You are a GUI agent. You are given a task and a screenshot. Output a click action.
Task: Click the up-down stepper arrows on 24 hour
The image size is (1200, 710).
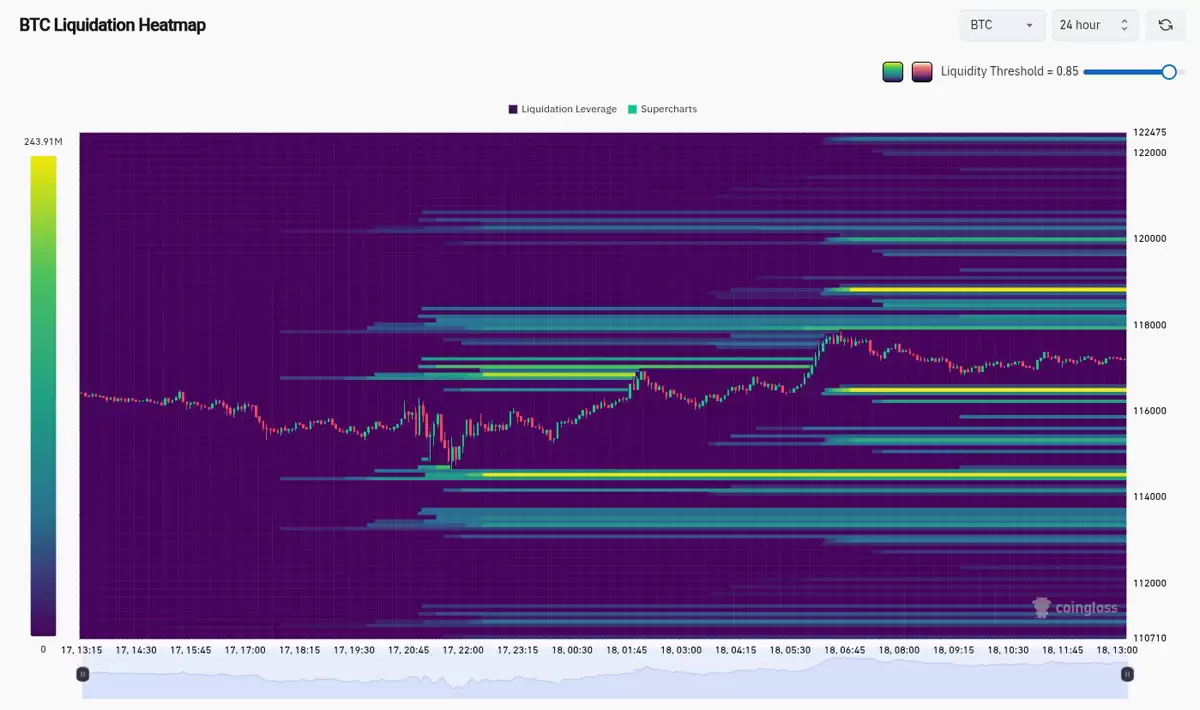click(x=1125, y=24)
